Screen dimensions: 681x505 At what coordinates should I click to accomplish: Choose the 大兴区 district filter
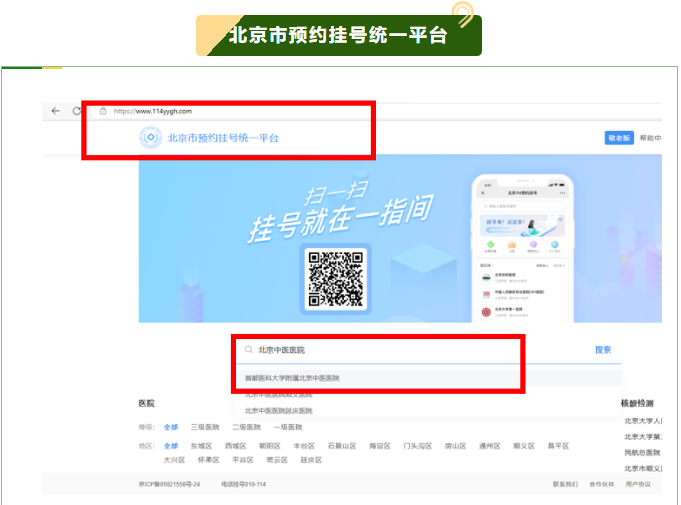point(174,461)
